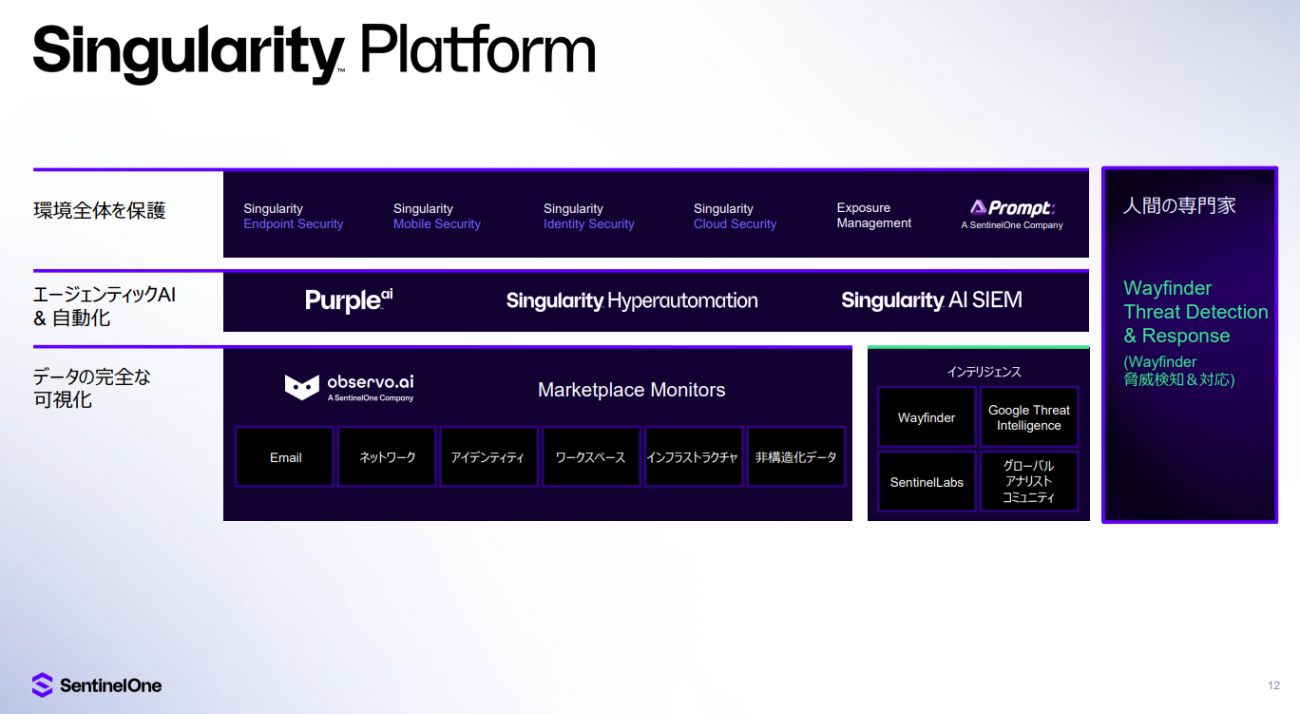Click the SentinelLabs tile
The height and width of the screenshot is (714, 1300).
pos(926,482)
